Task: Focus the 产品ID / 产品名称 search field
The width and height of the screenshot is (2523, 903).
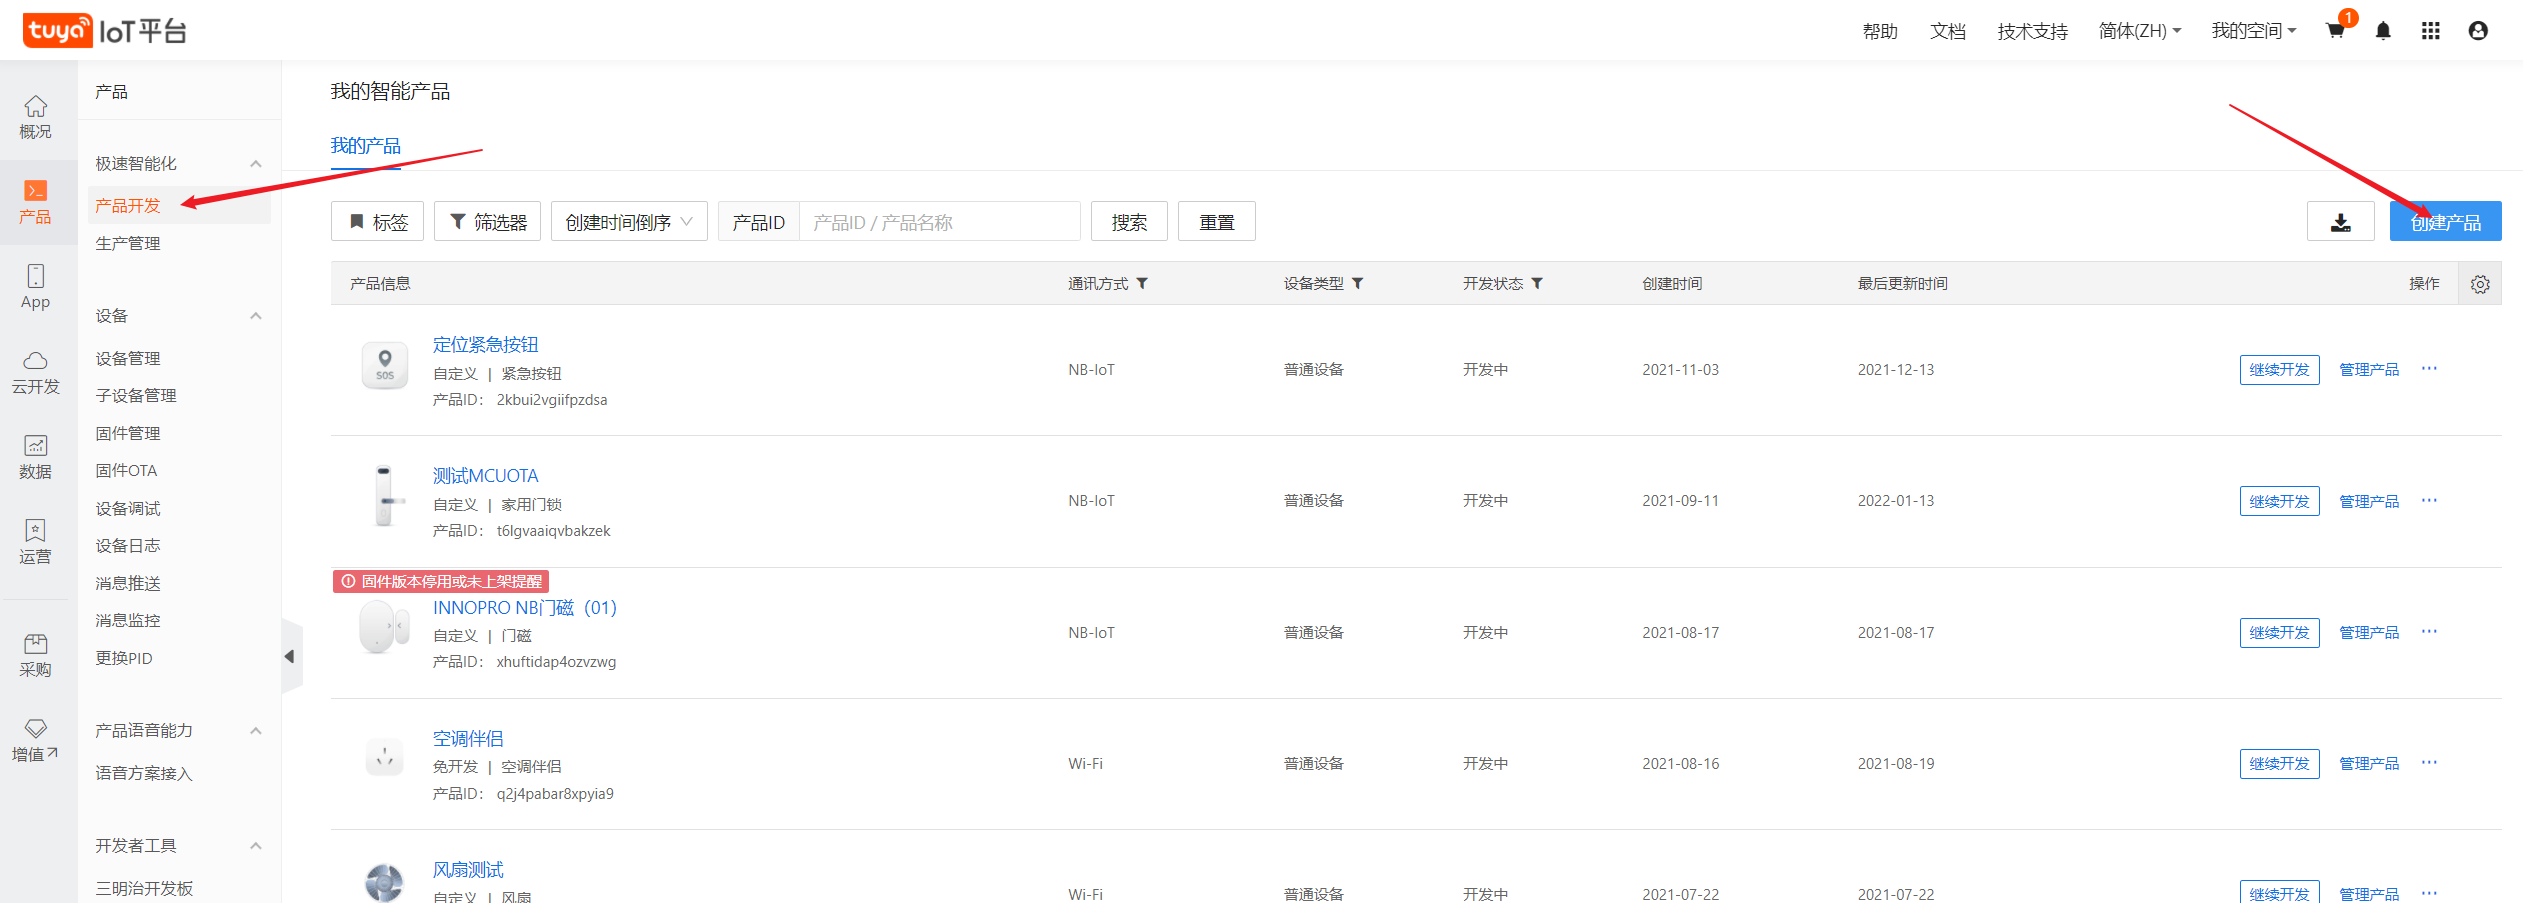Action: (x=940, y=221)
